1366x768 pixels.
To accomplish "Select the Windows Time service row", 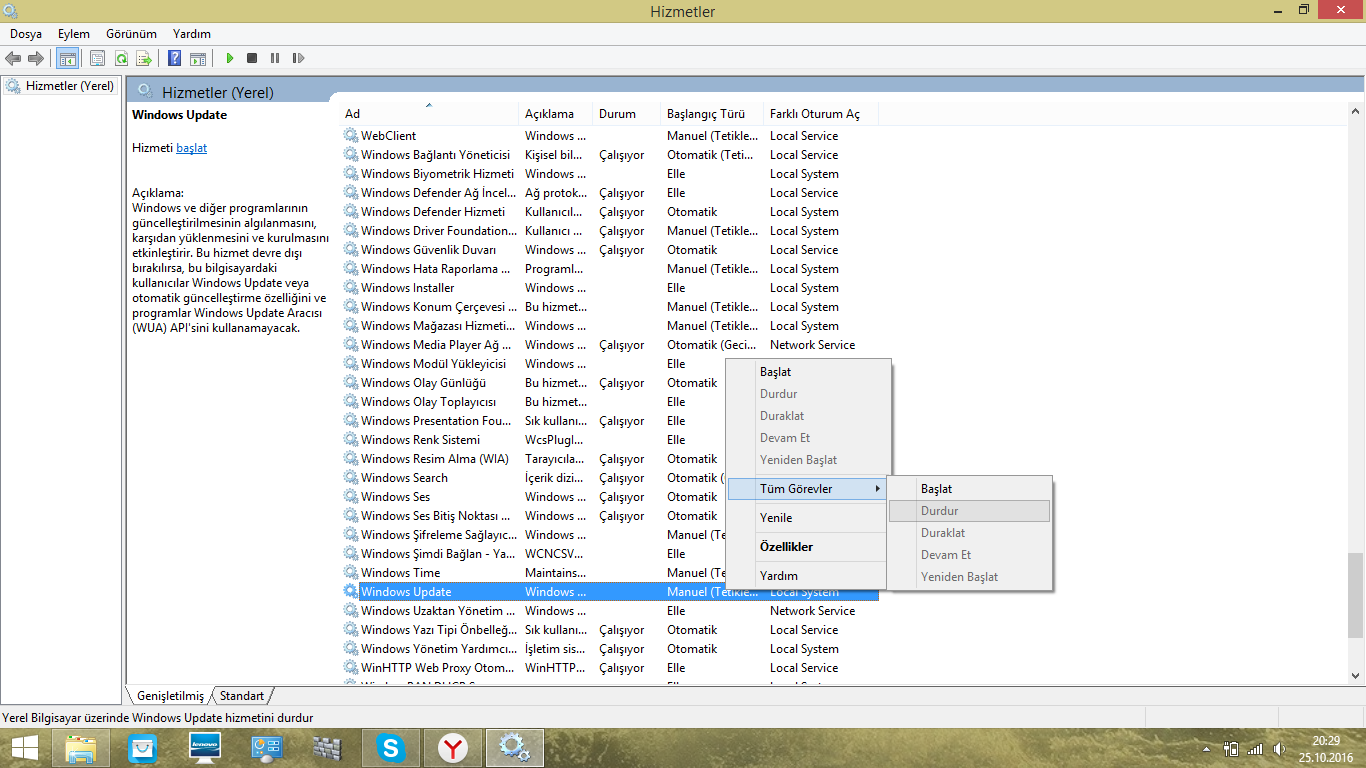I will click(x=610, y=573).
